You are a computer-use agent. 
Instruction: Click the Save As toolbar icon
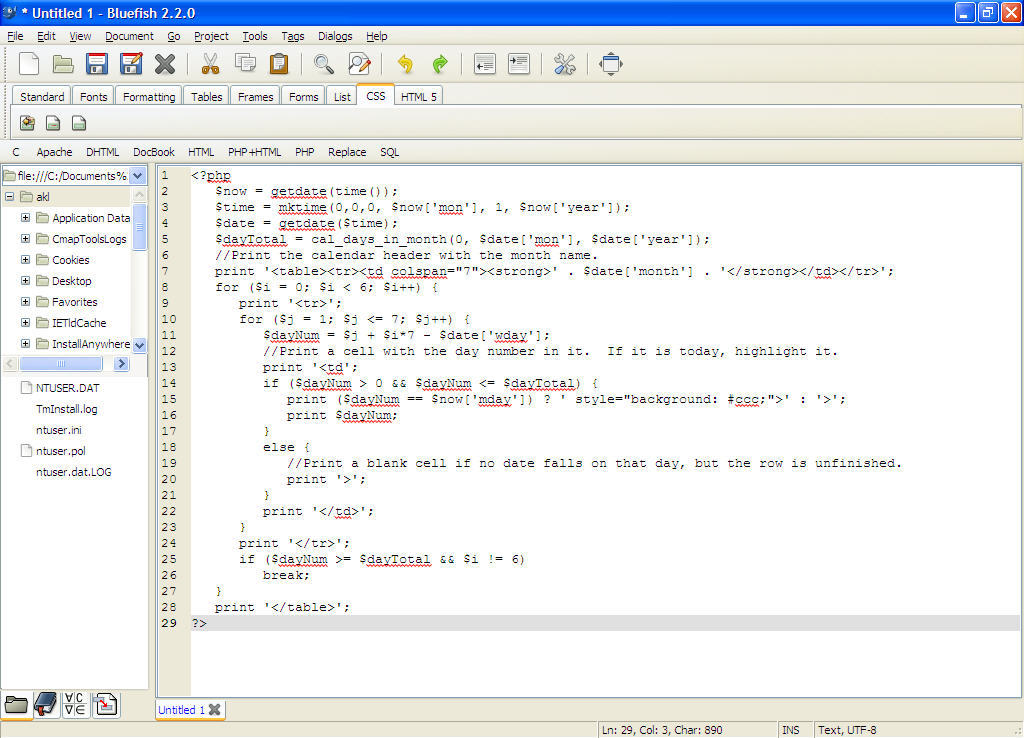(131, 63)
